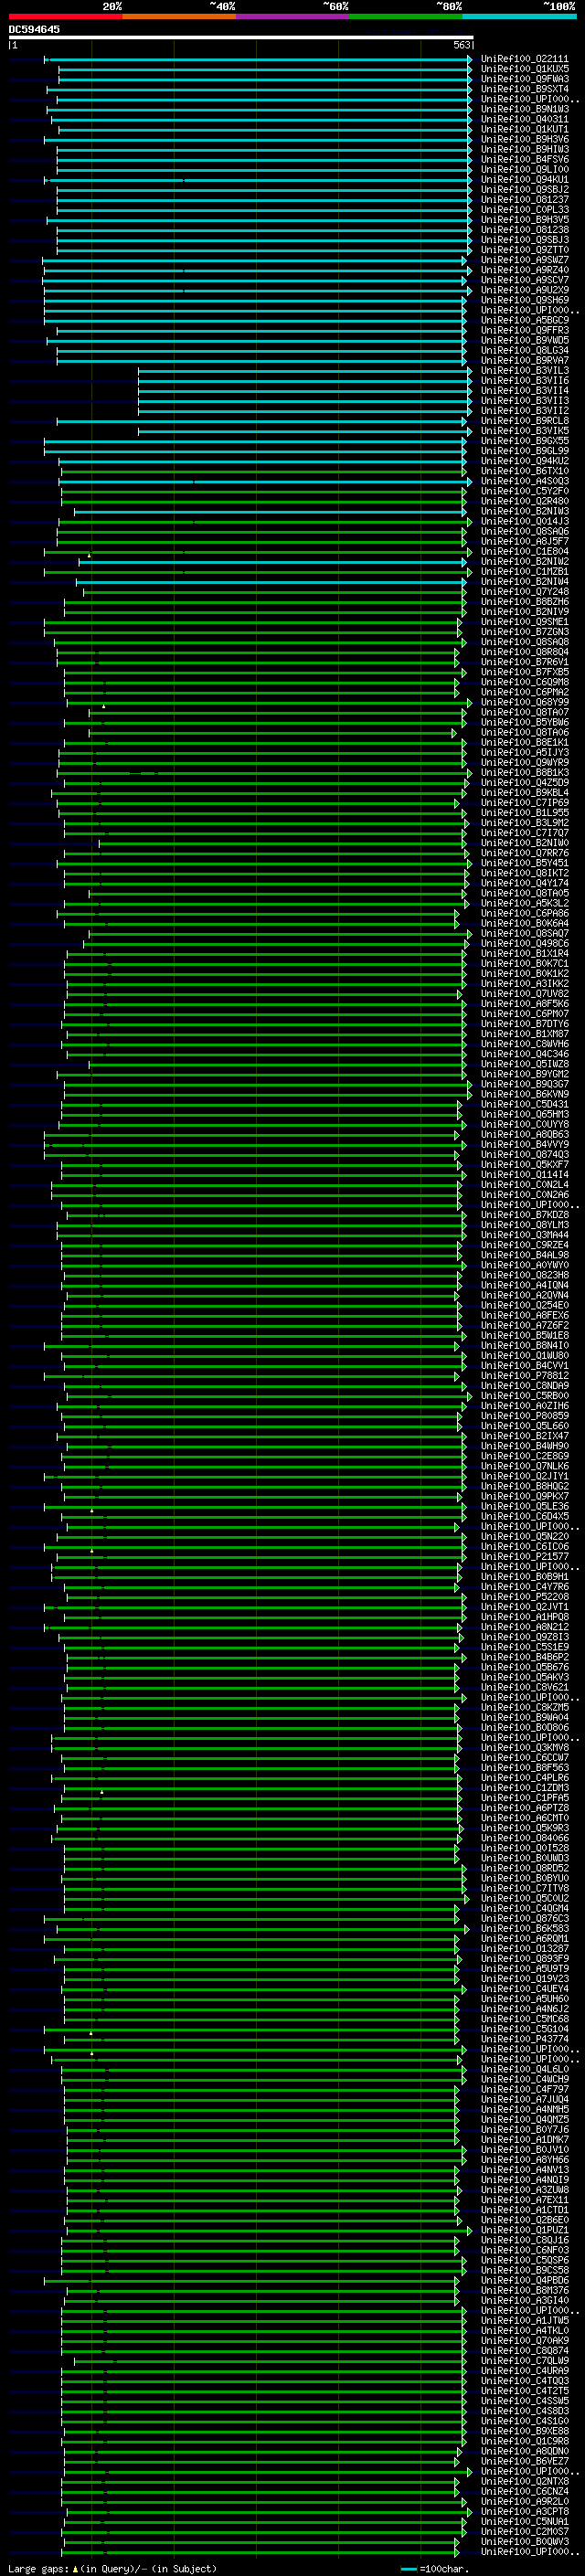
Task: Select hit label UniRef100_B4FSV6
Action: (525, 159)
